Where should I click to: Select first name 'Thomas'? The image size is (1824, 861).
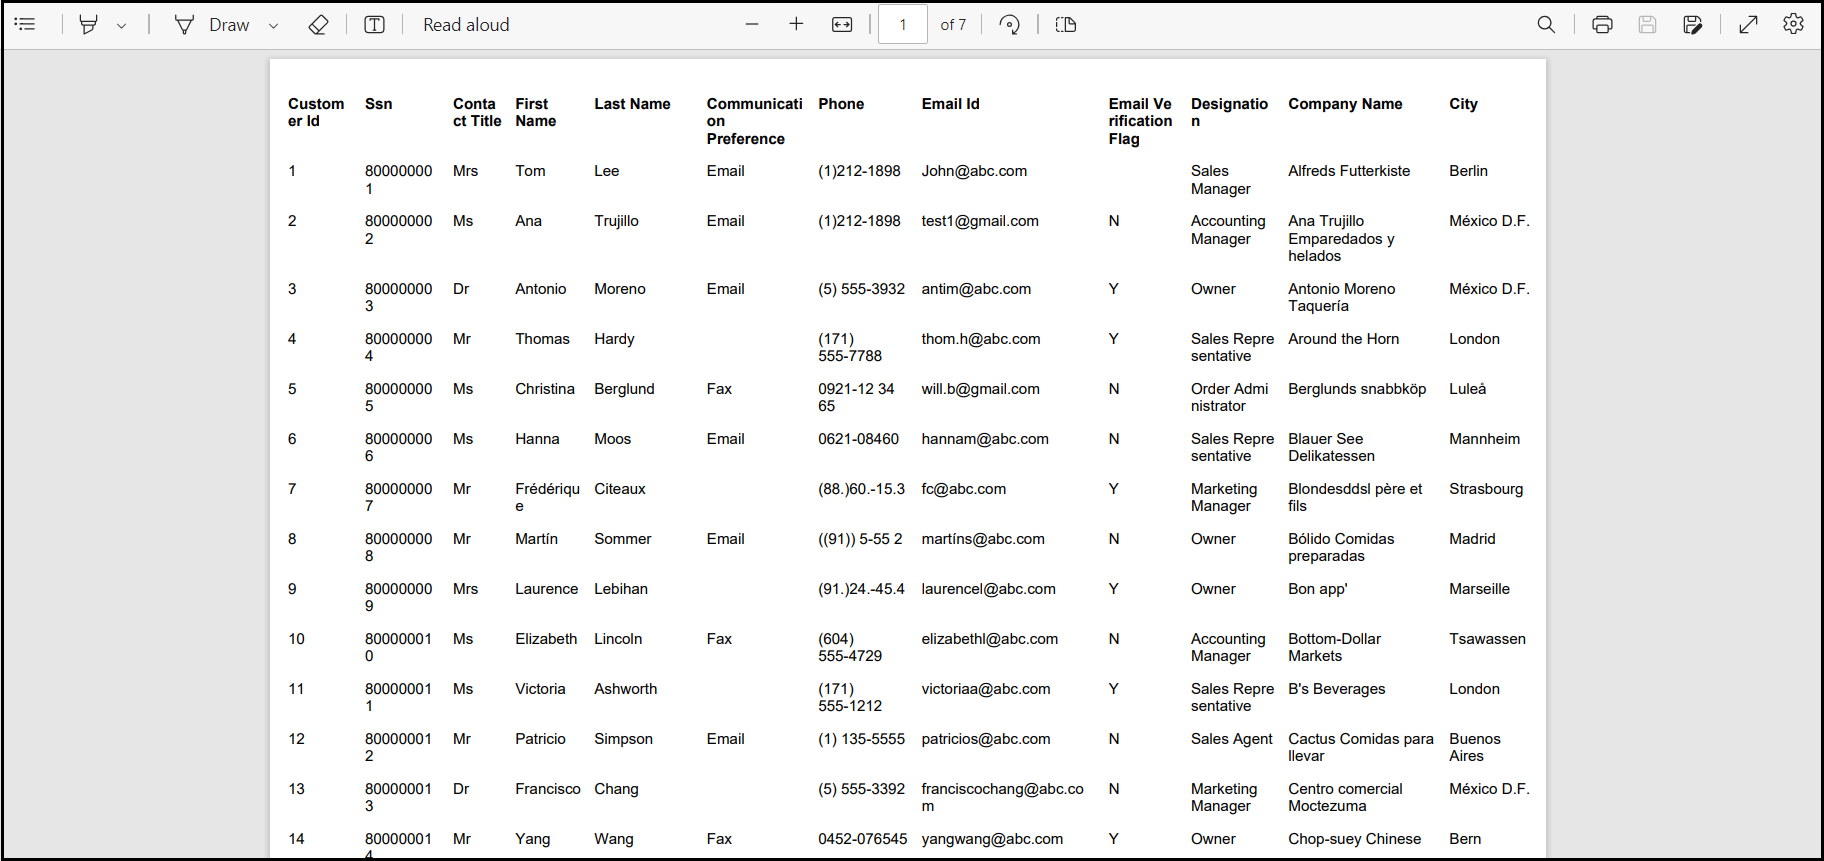(542, 339)
